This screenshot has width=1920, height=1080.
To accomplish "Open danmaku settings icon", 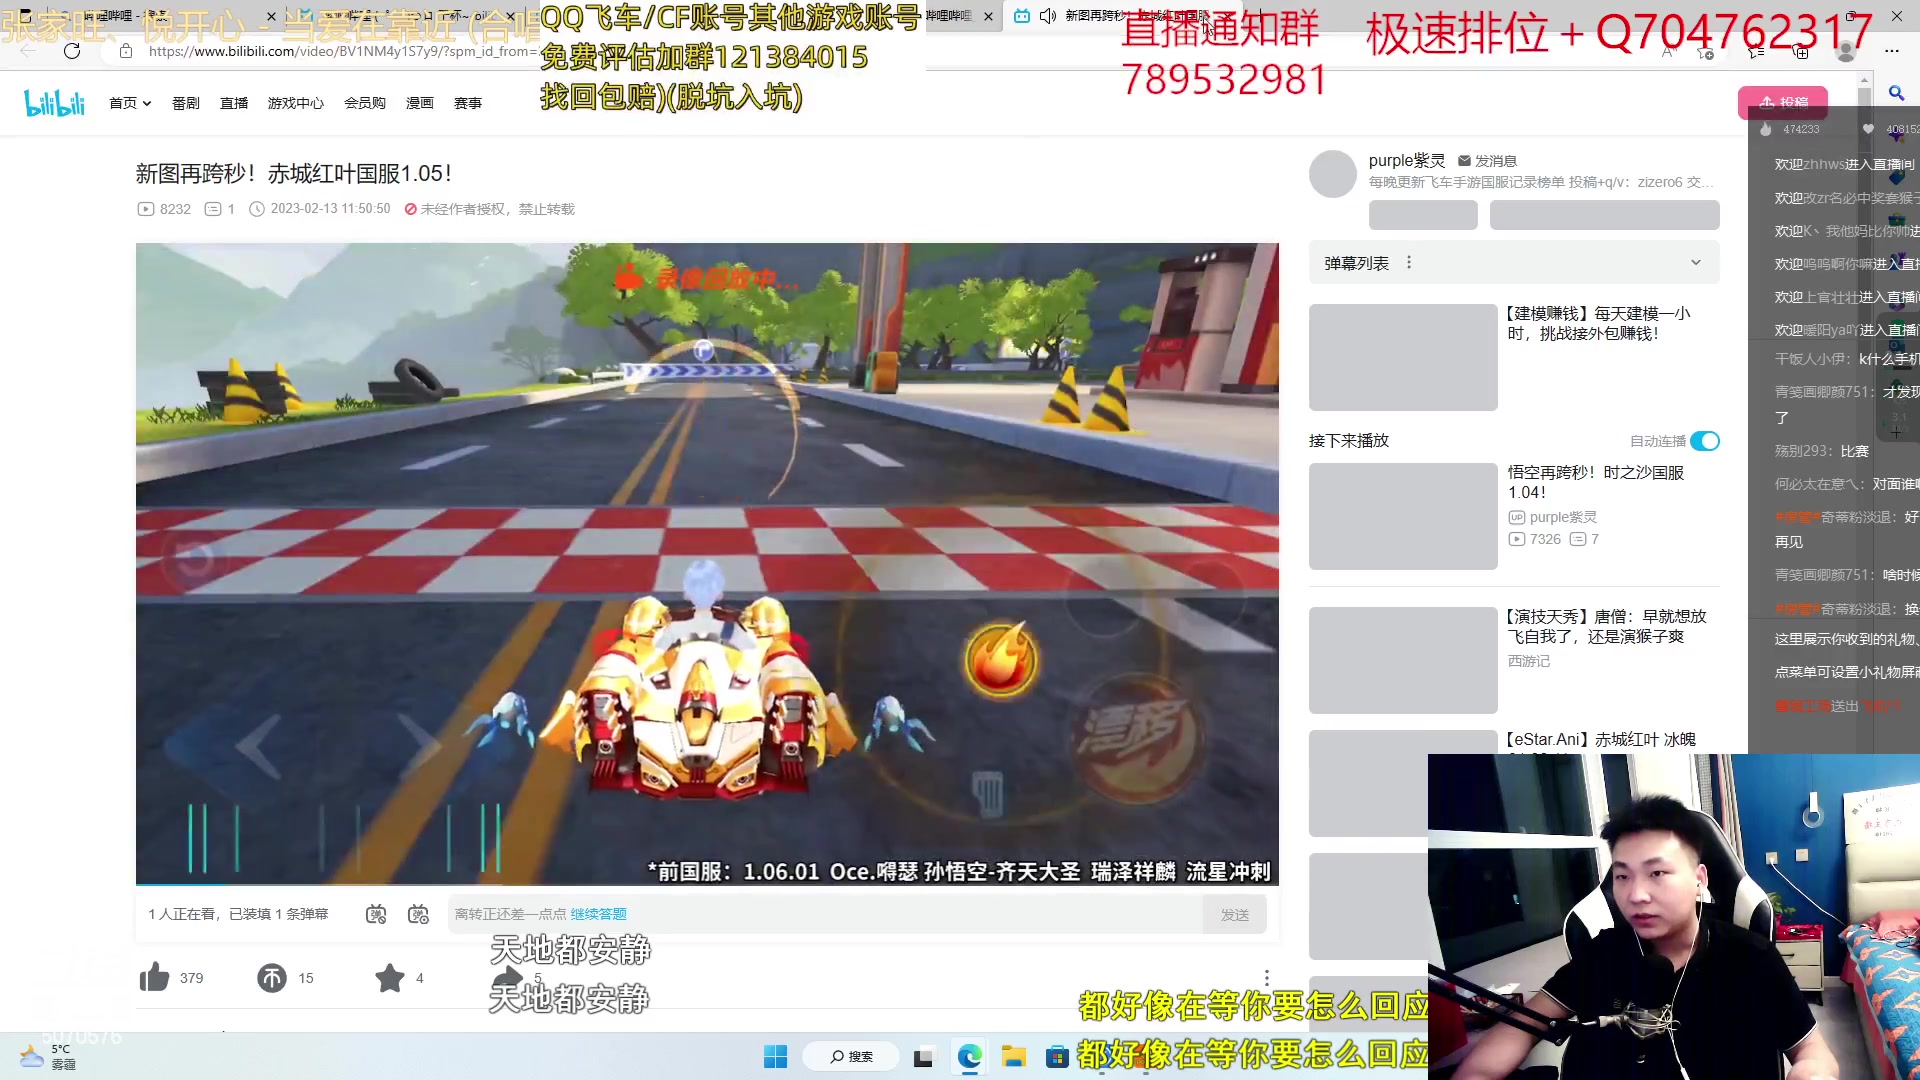I will tap(418, 914).
